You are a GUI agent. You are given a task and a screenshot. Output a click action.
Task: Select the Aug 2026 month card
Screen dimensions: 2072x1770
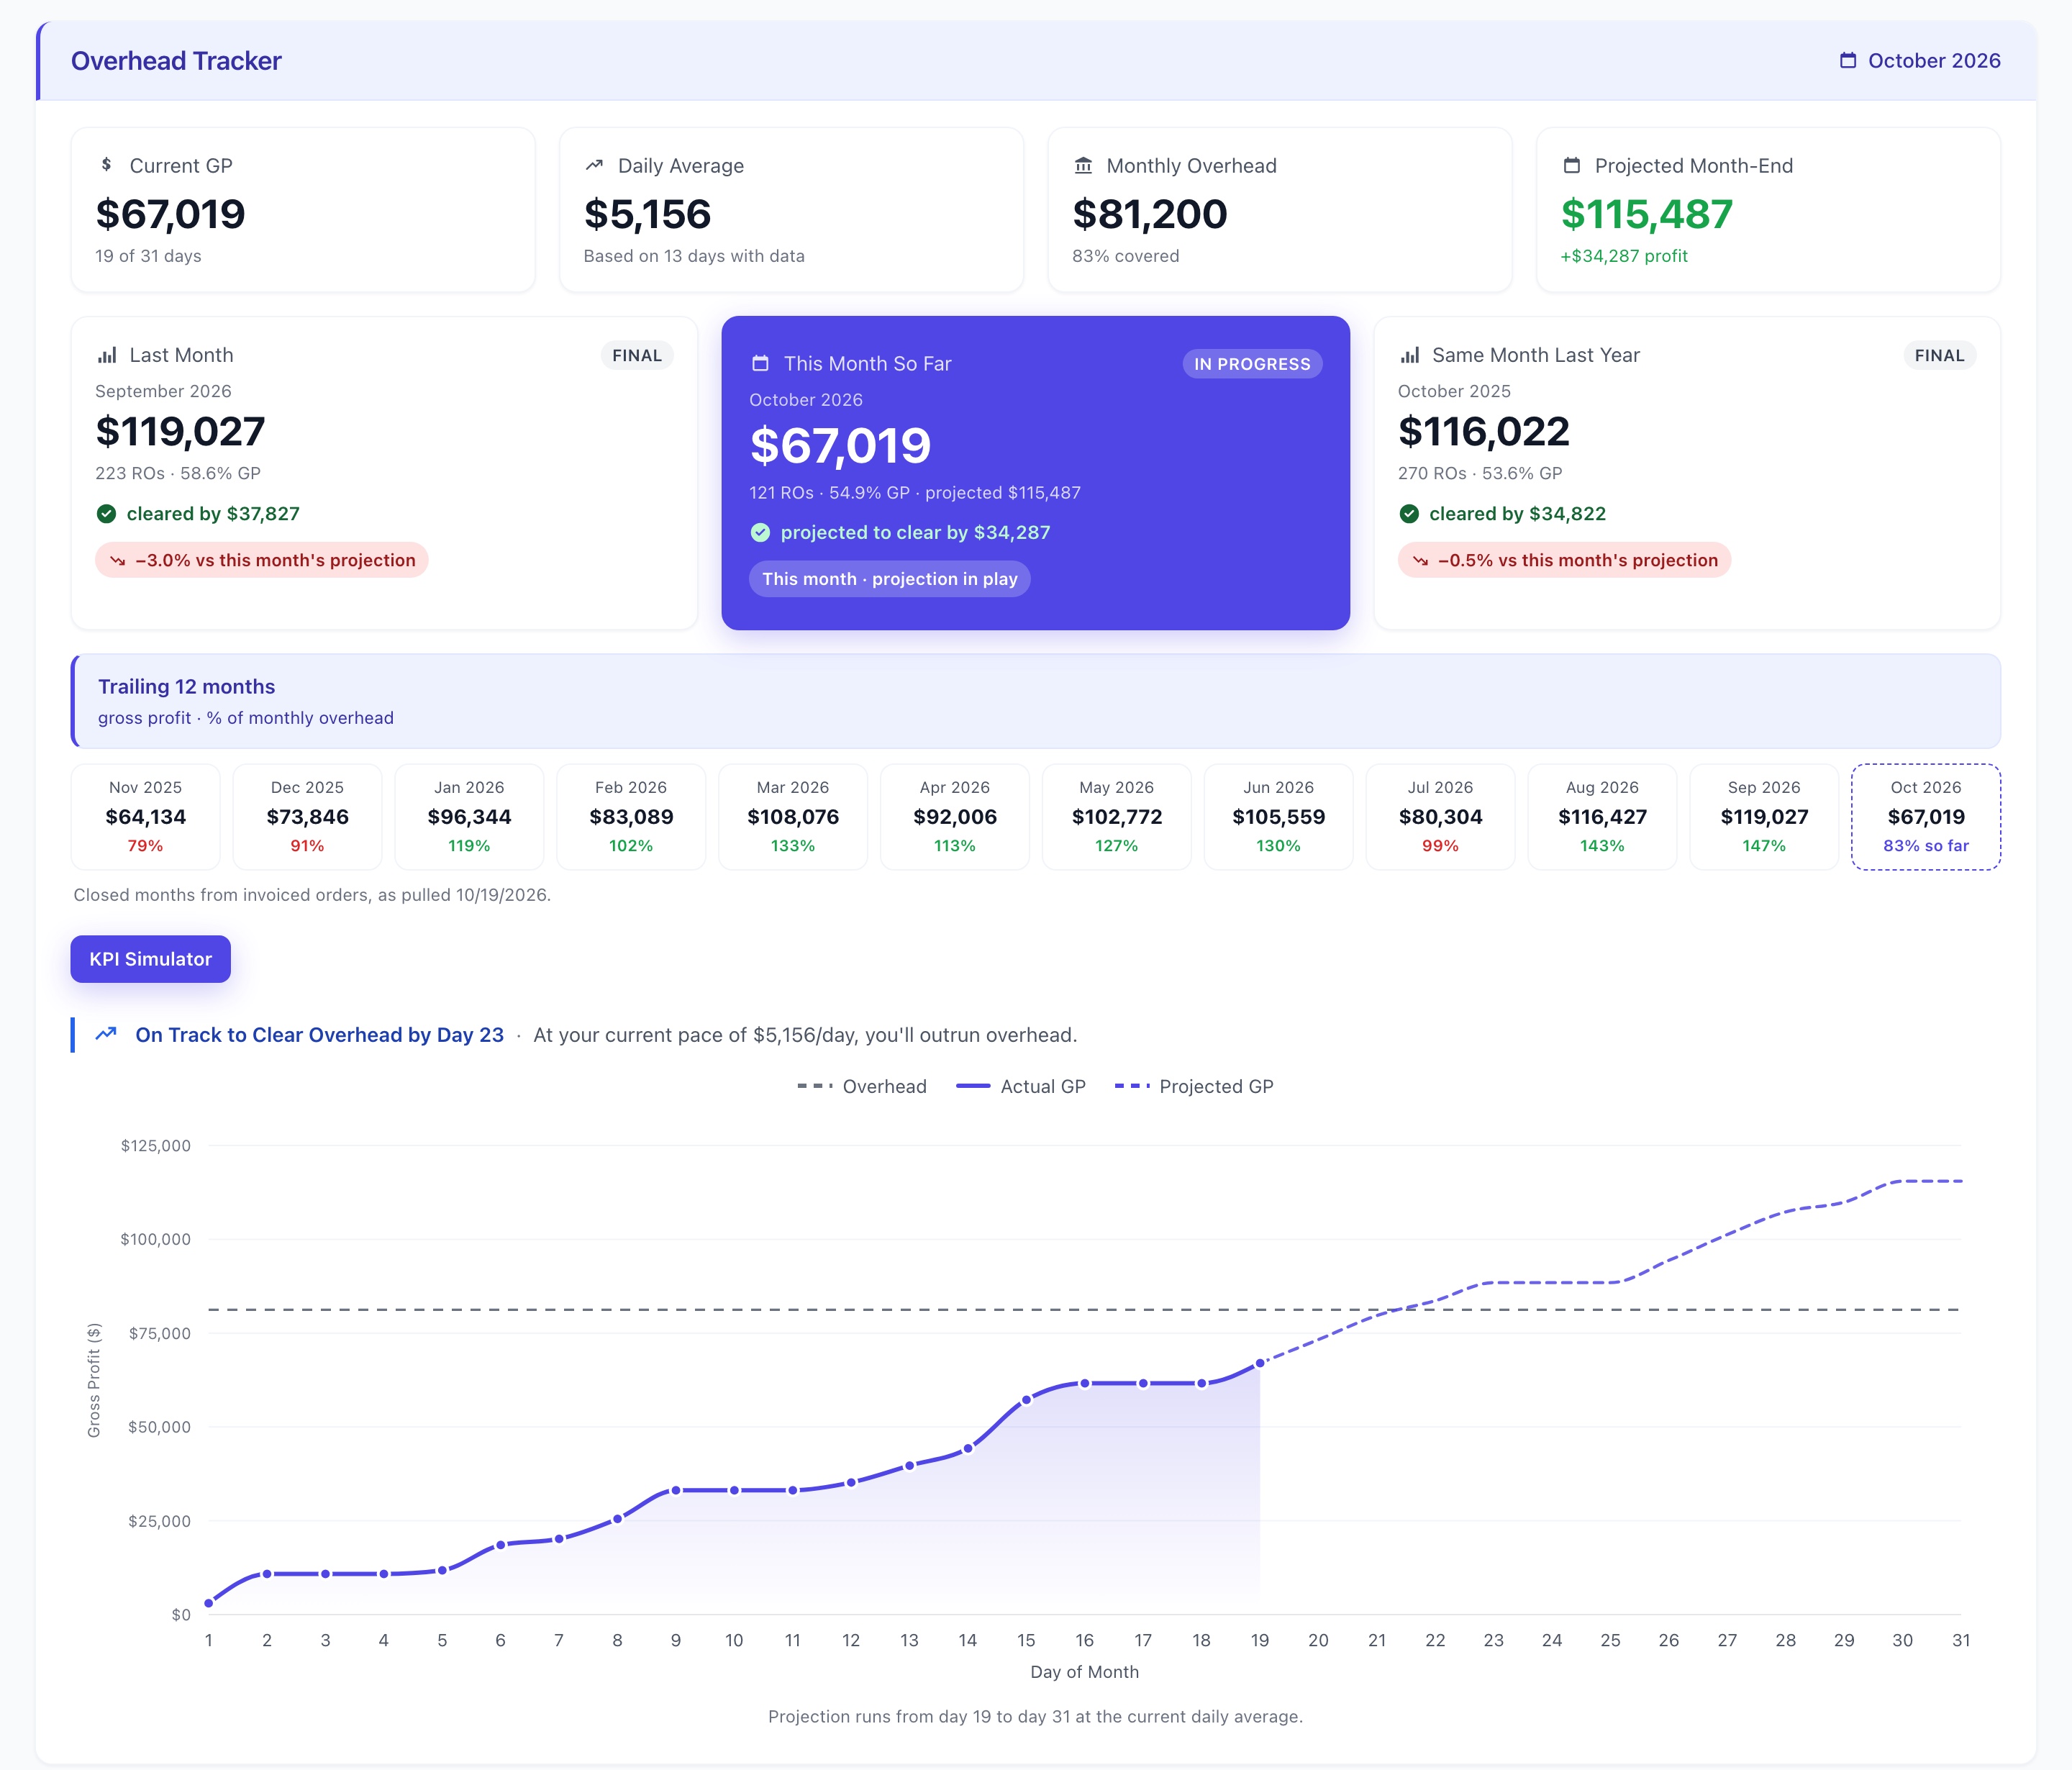(x=1603, y=817)
